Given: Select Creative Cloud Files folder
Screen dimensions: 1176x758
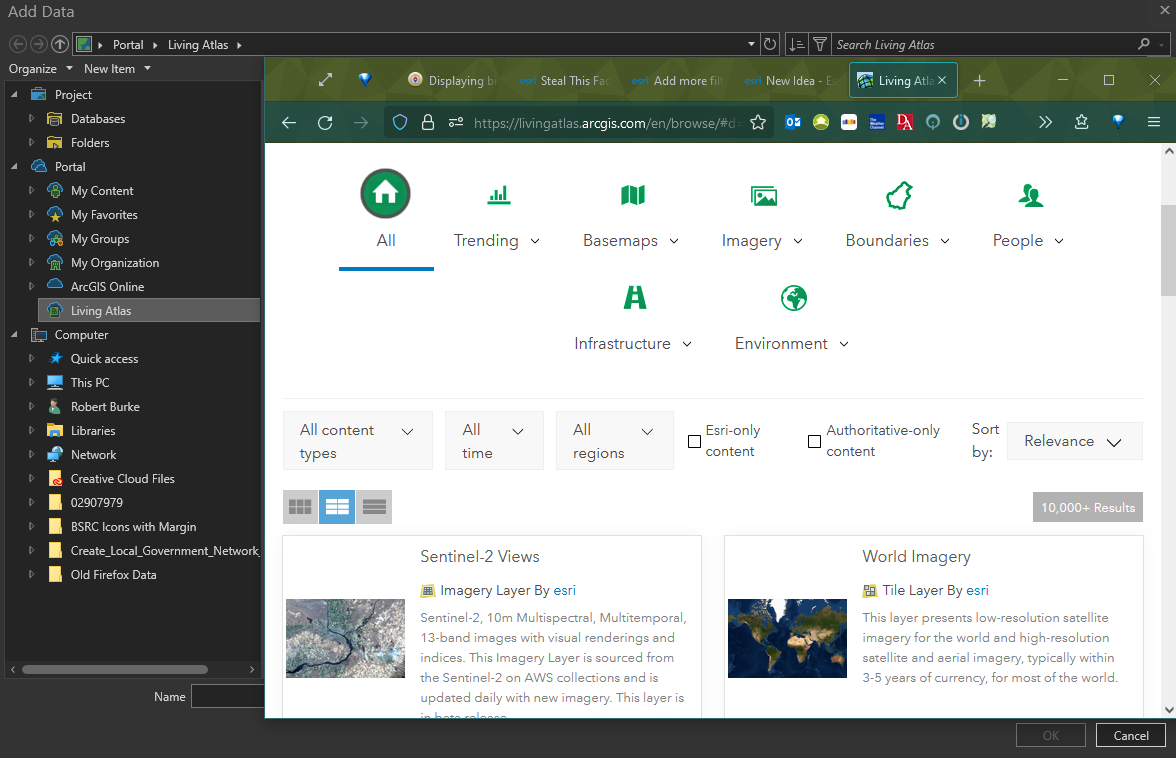Looking at the screenshot, I should tap(122, 478).
